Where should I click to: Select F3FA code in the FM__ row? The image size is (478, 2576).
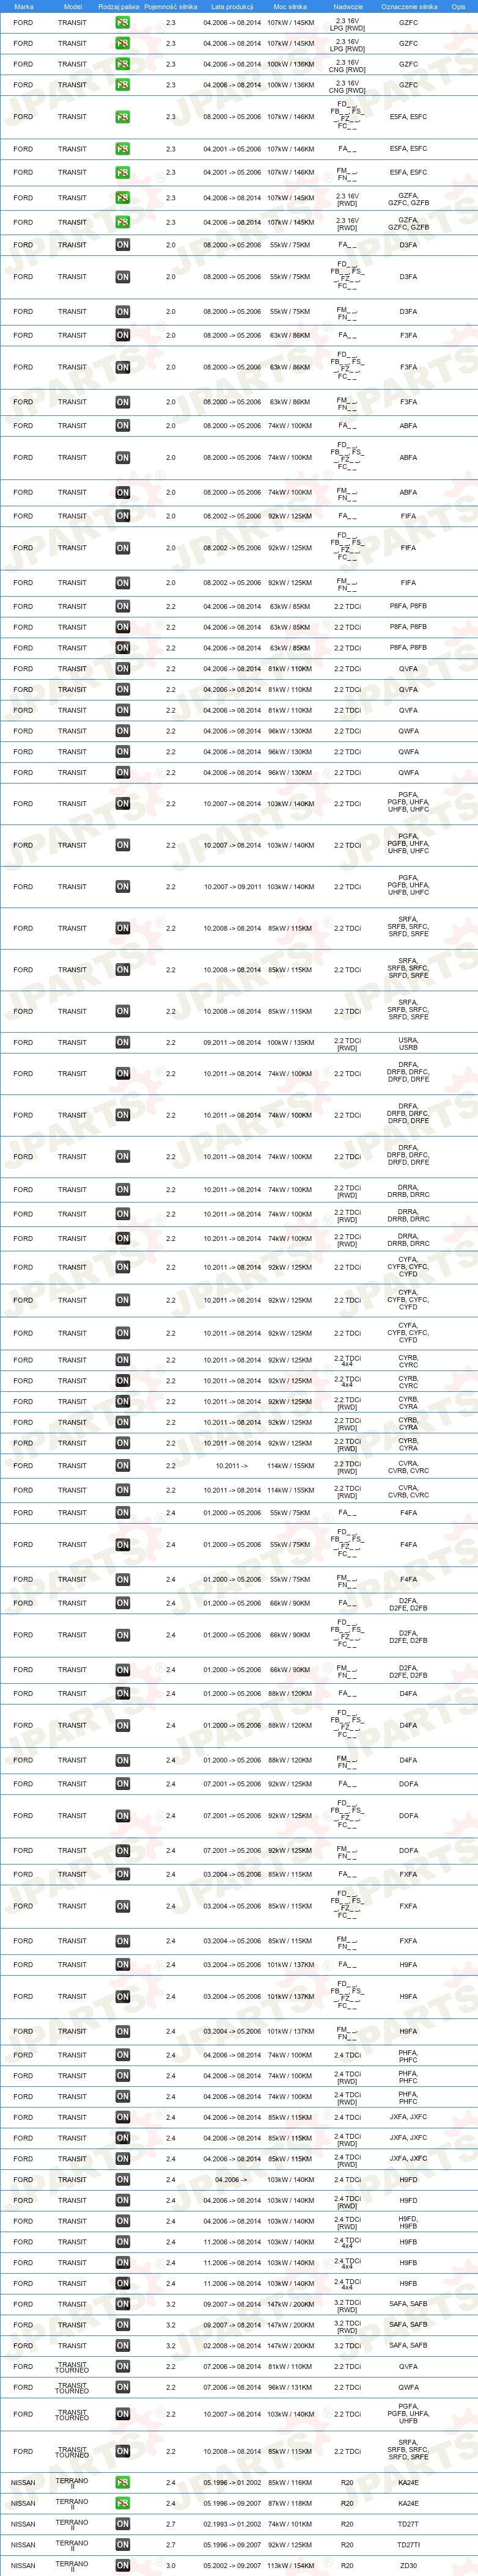(x=408, y=402)
